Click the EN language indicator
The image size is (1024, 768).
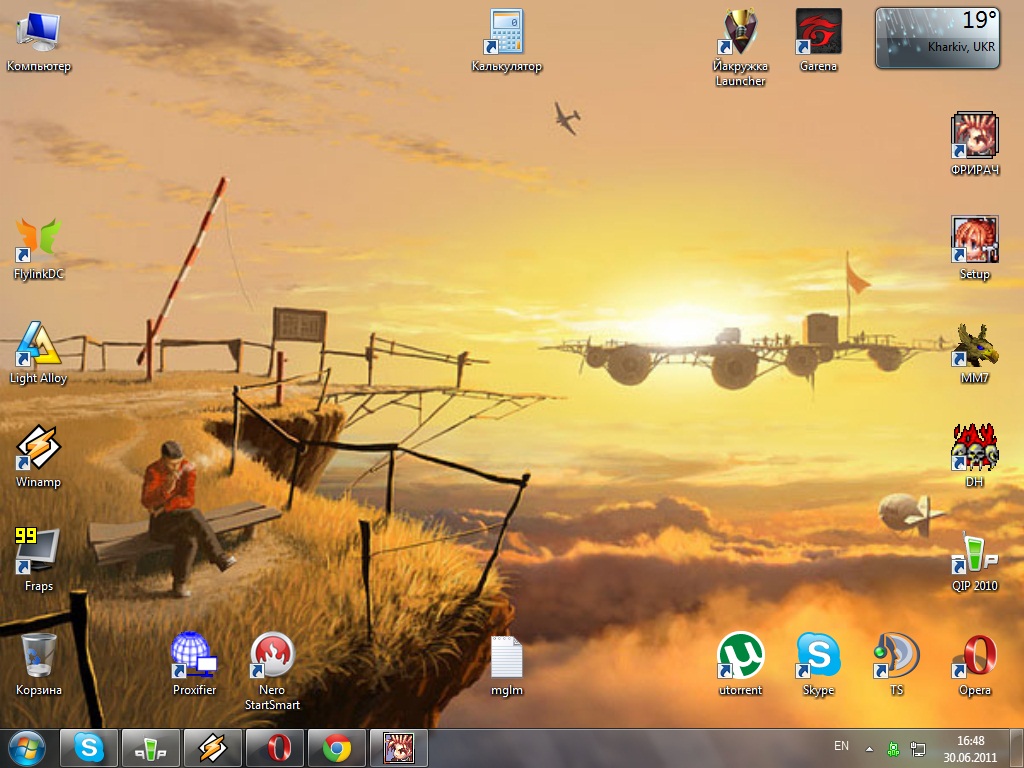point(841,746)
